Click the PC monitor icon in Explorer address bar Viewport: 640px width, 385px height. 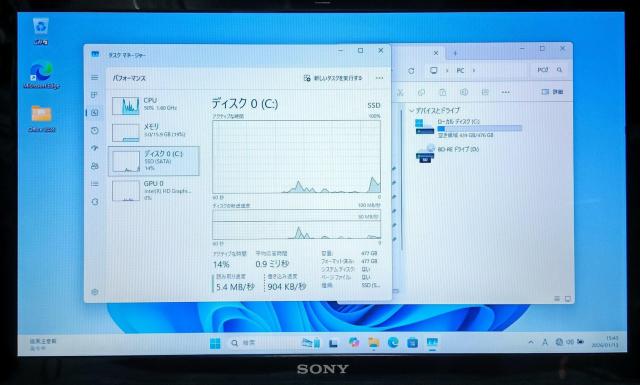(x=433, y=70)
